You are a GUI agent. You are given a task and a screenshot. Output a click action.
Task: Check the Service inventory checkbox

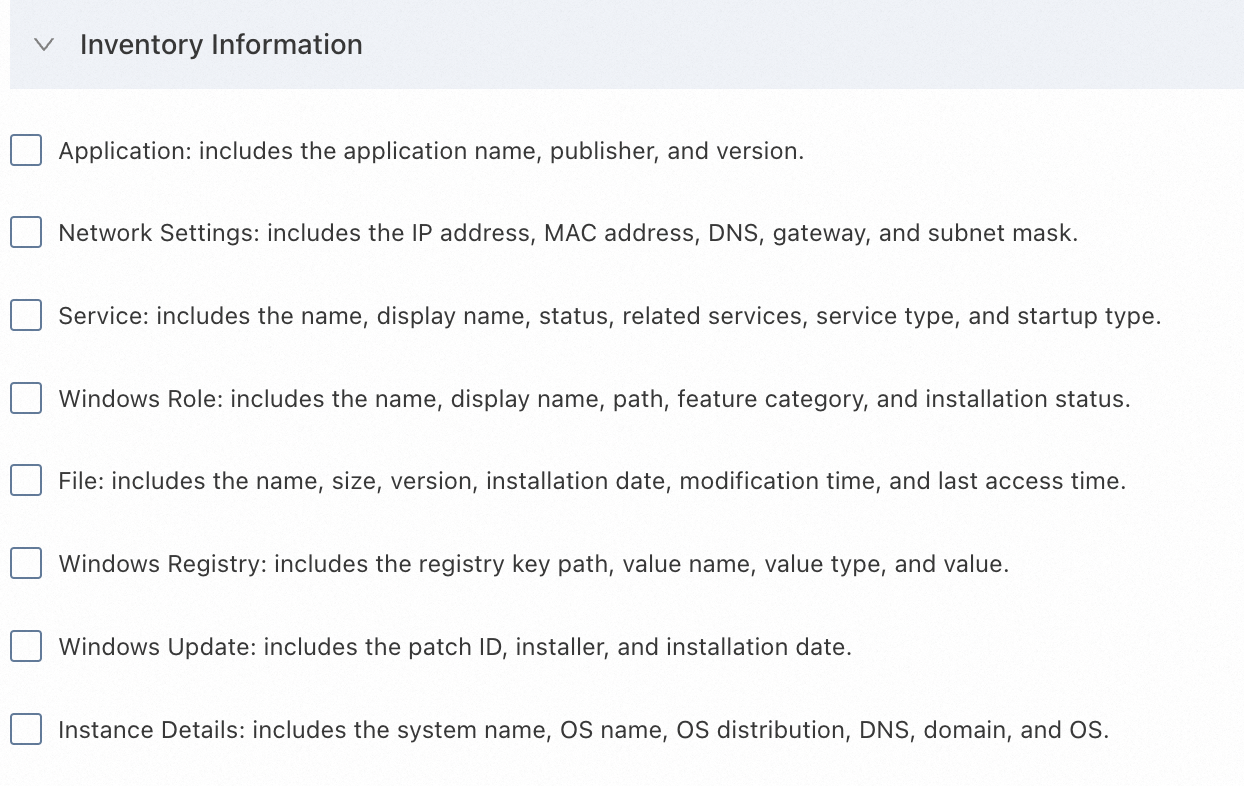click(x=26, y=316)
